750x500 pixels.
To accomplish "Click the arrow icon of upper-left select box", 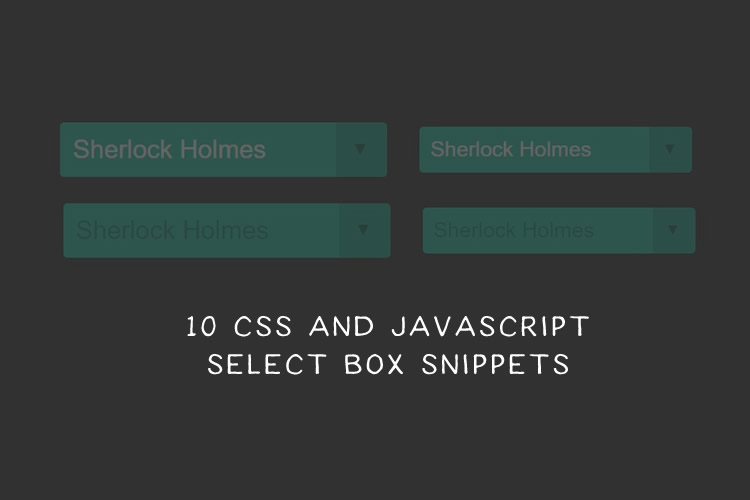I will click(x=360, y=149).
